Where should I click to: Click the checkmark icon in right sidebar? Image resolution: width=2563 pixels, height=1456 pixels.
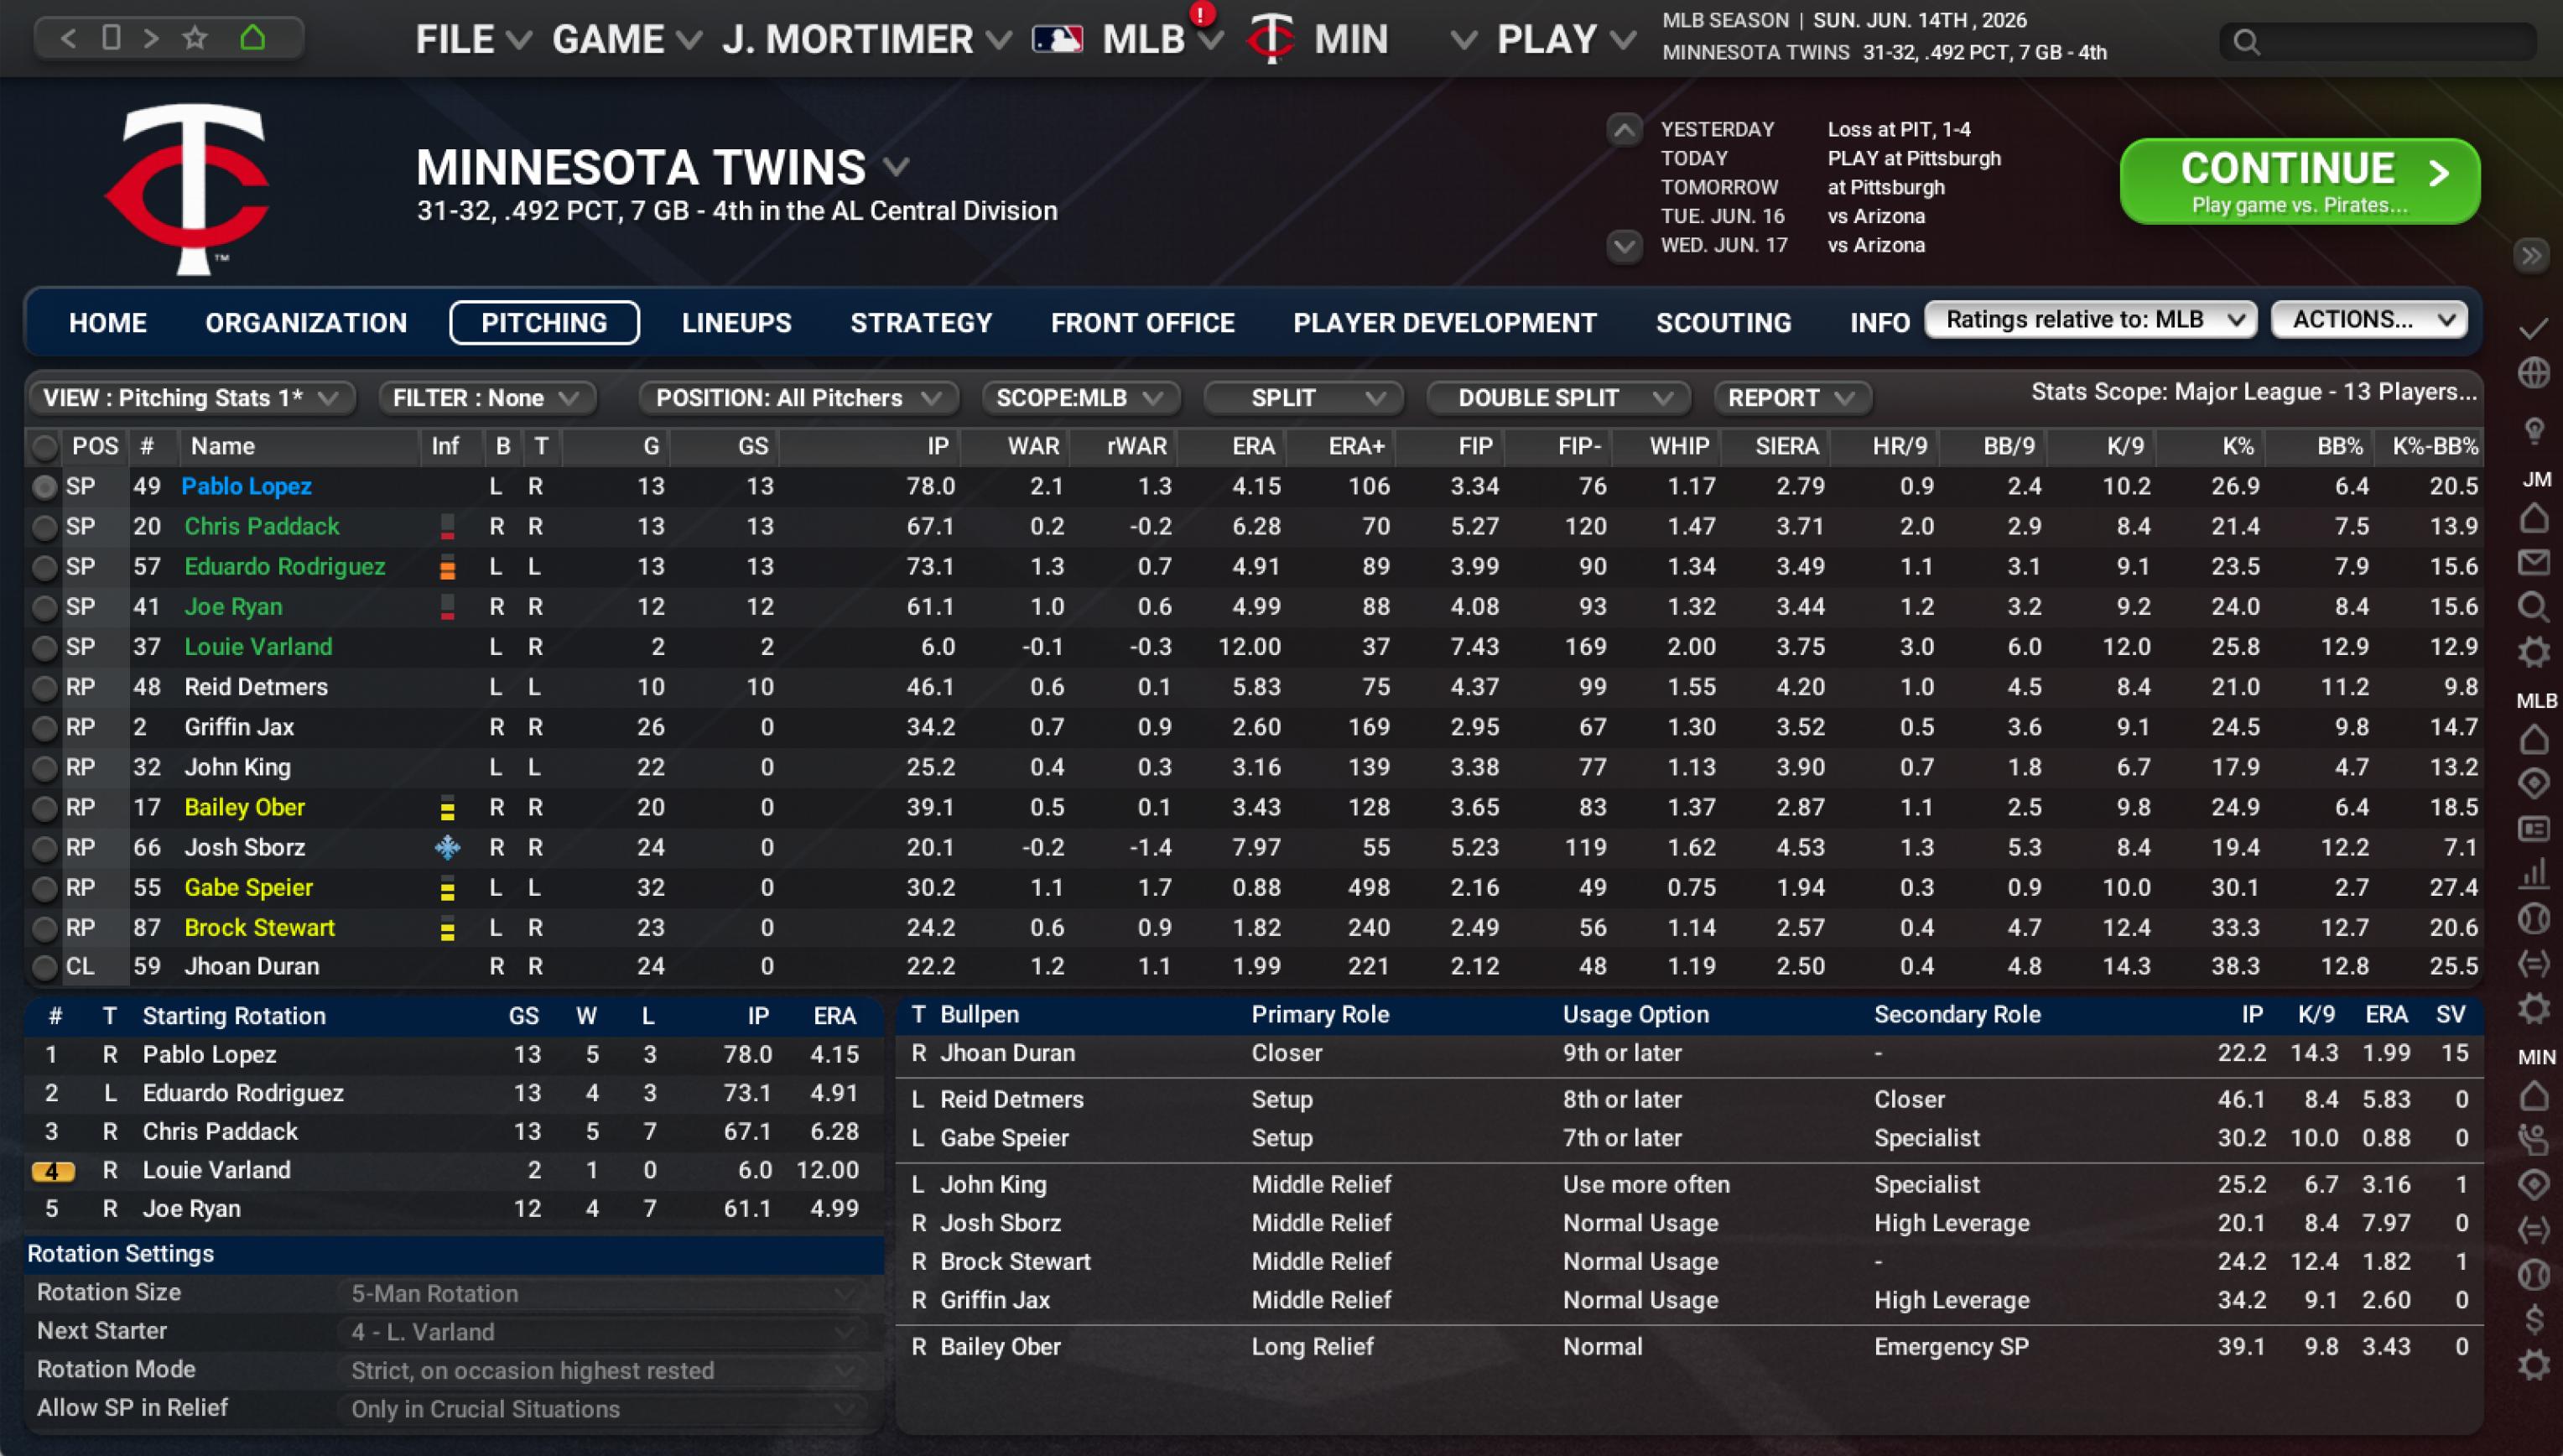click(2534, 328)
